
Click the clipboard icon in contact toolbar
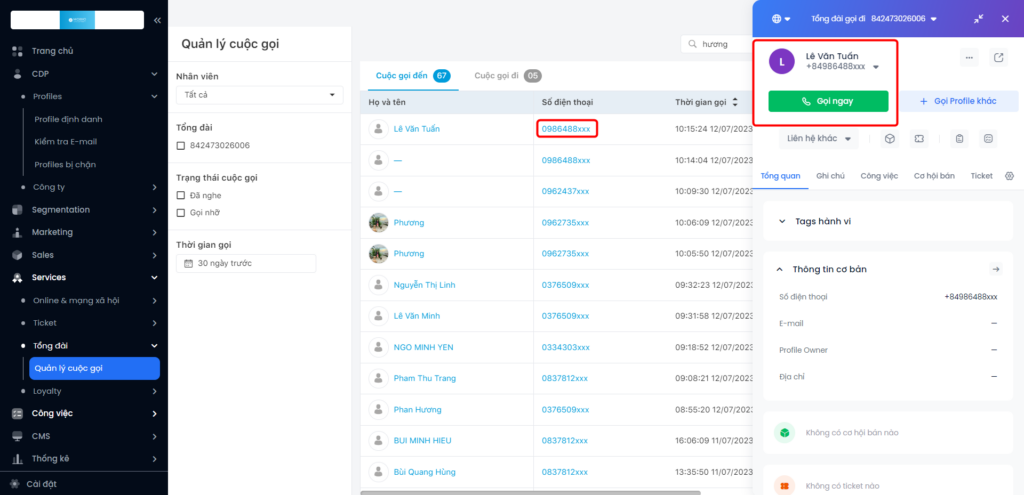pyautogui.click(x=959, y=138)
